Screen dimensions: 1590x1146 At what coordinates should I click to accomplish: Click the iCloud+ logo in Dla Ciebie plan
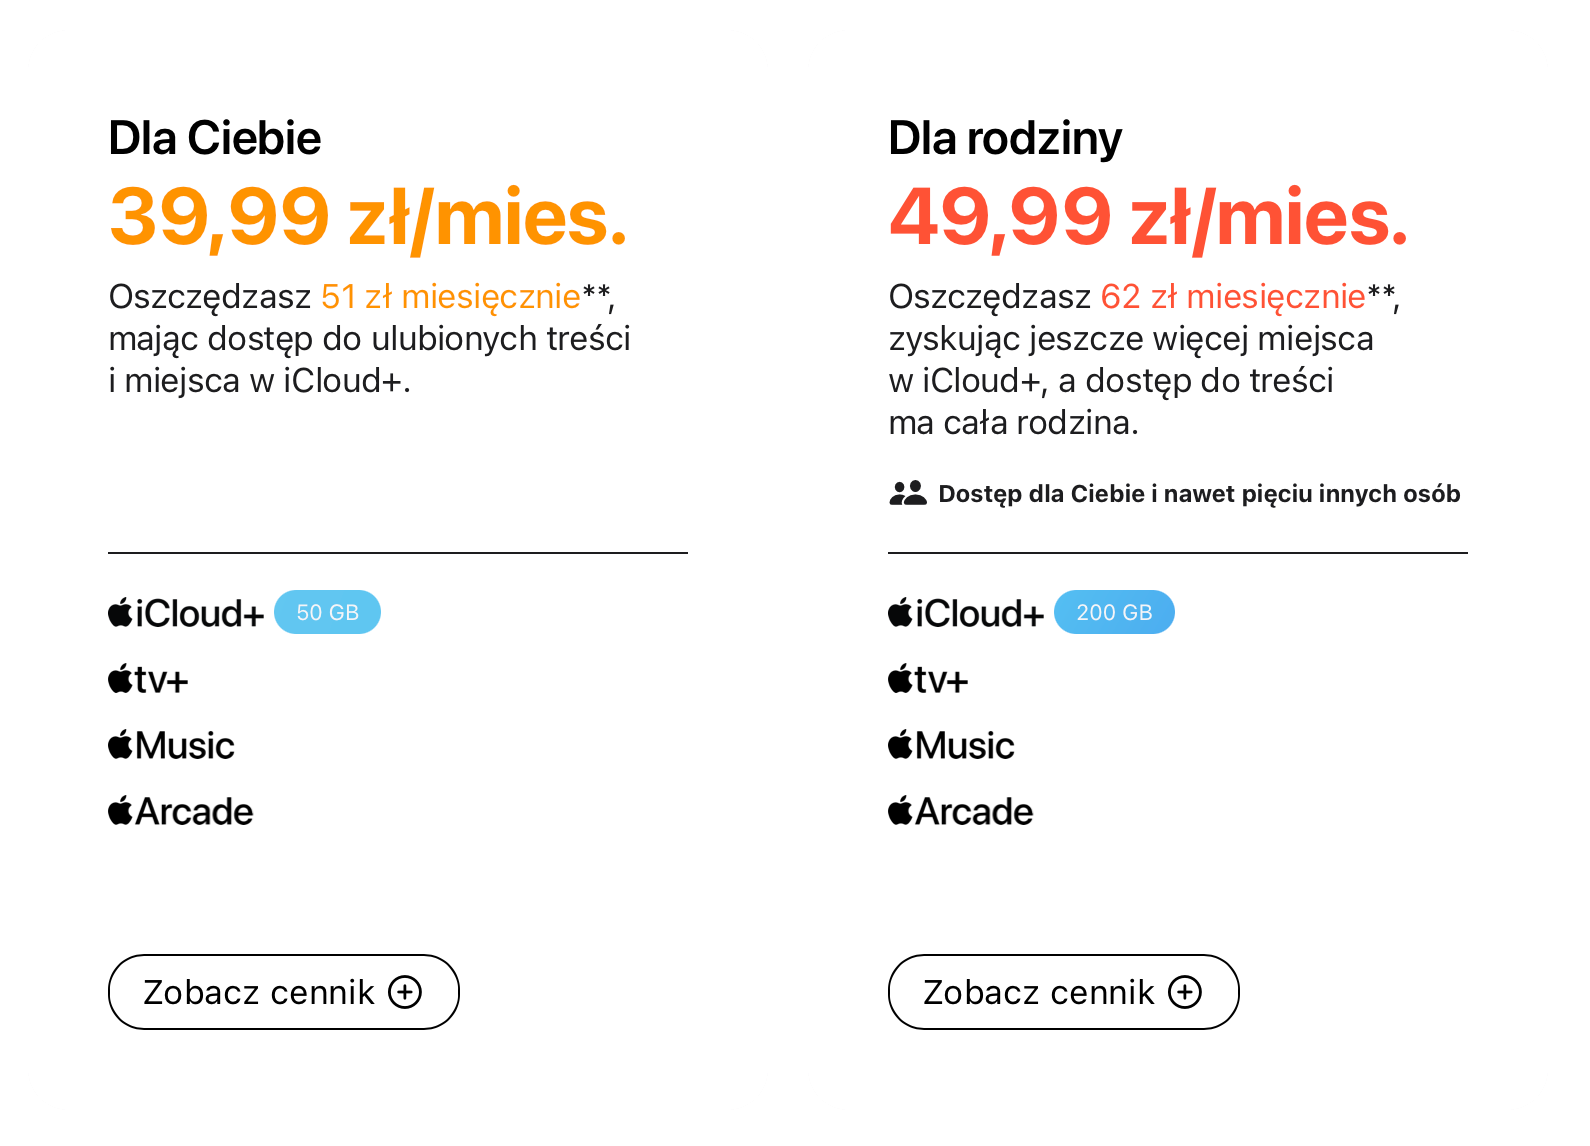click(186, 613)
